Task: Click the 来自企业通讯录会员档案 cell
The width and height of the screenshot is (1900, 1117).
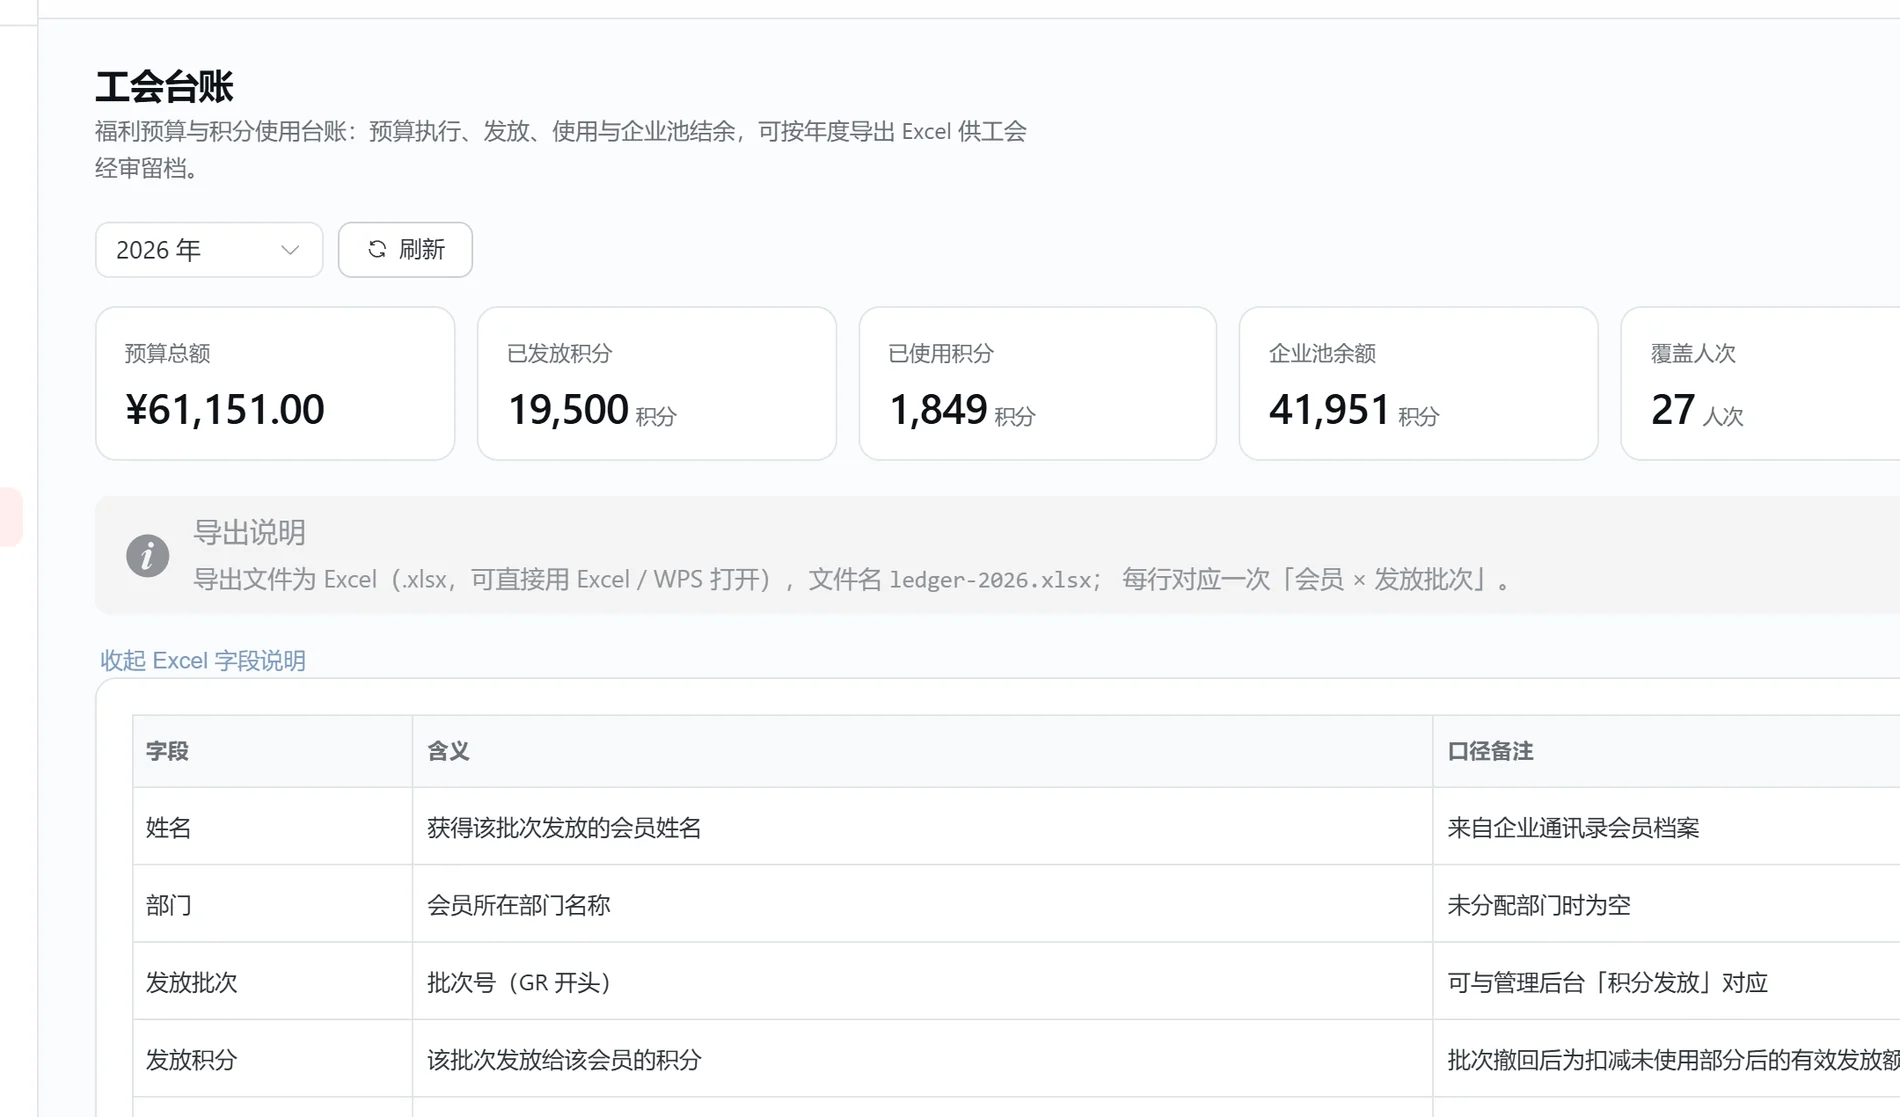Action: click(1666, 827)
